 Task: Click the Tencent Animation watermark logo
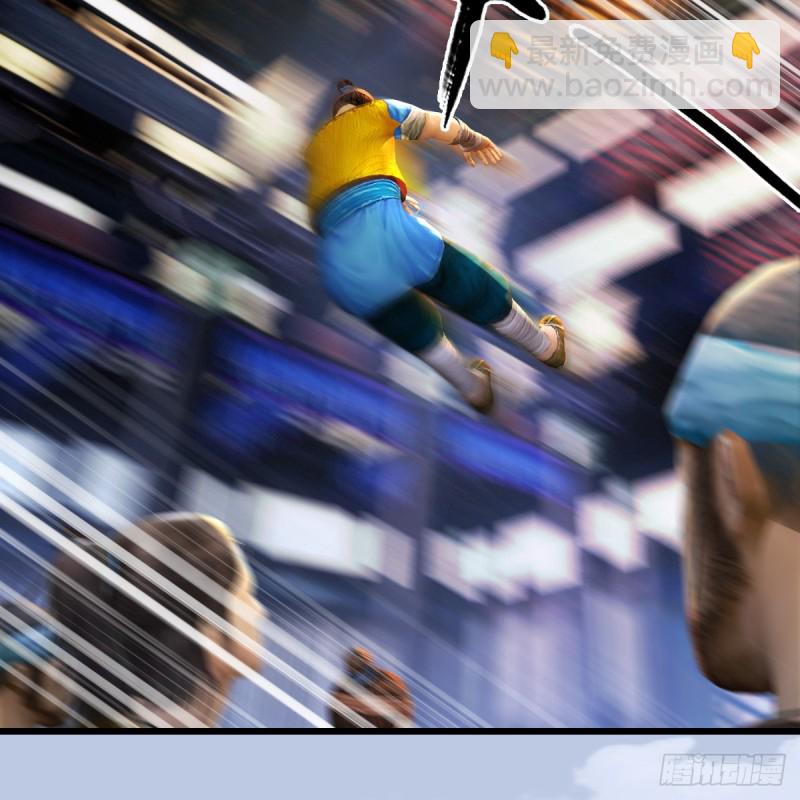pyautogui.click(x=720, y=770)
